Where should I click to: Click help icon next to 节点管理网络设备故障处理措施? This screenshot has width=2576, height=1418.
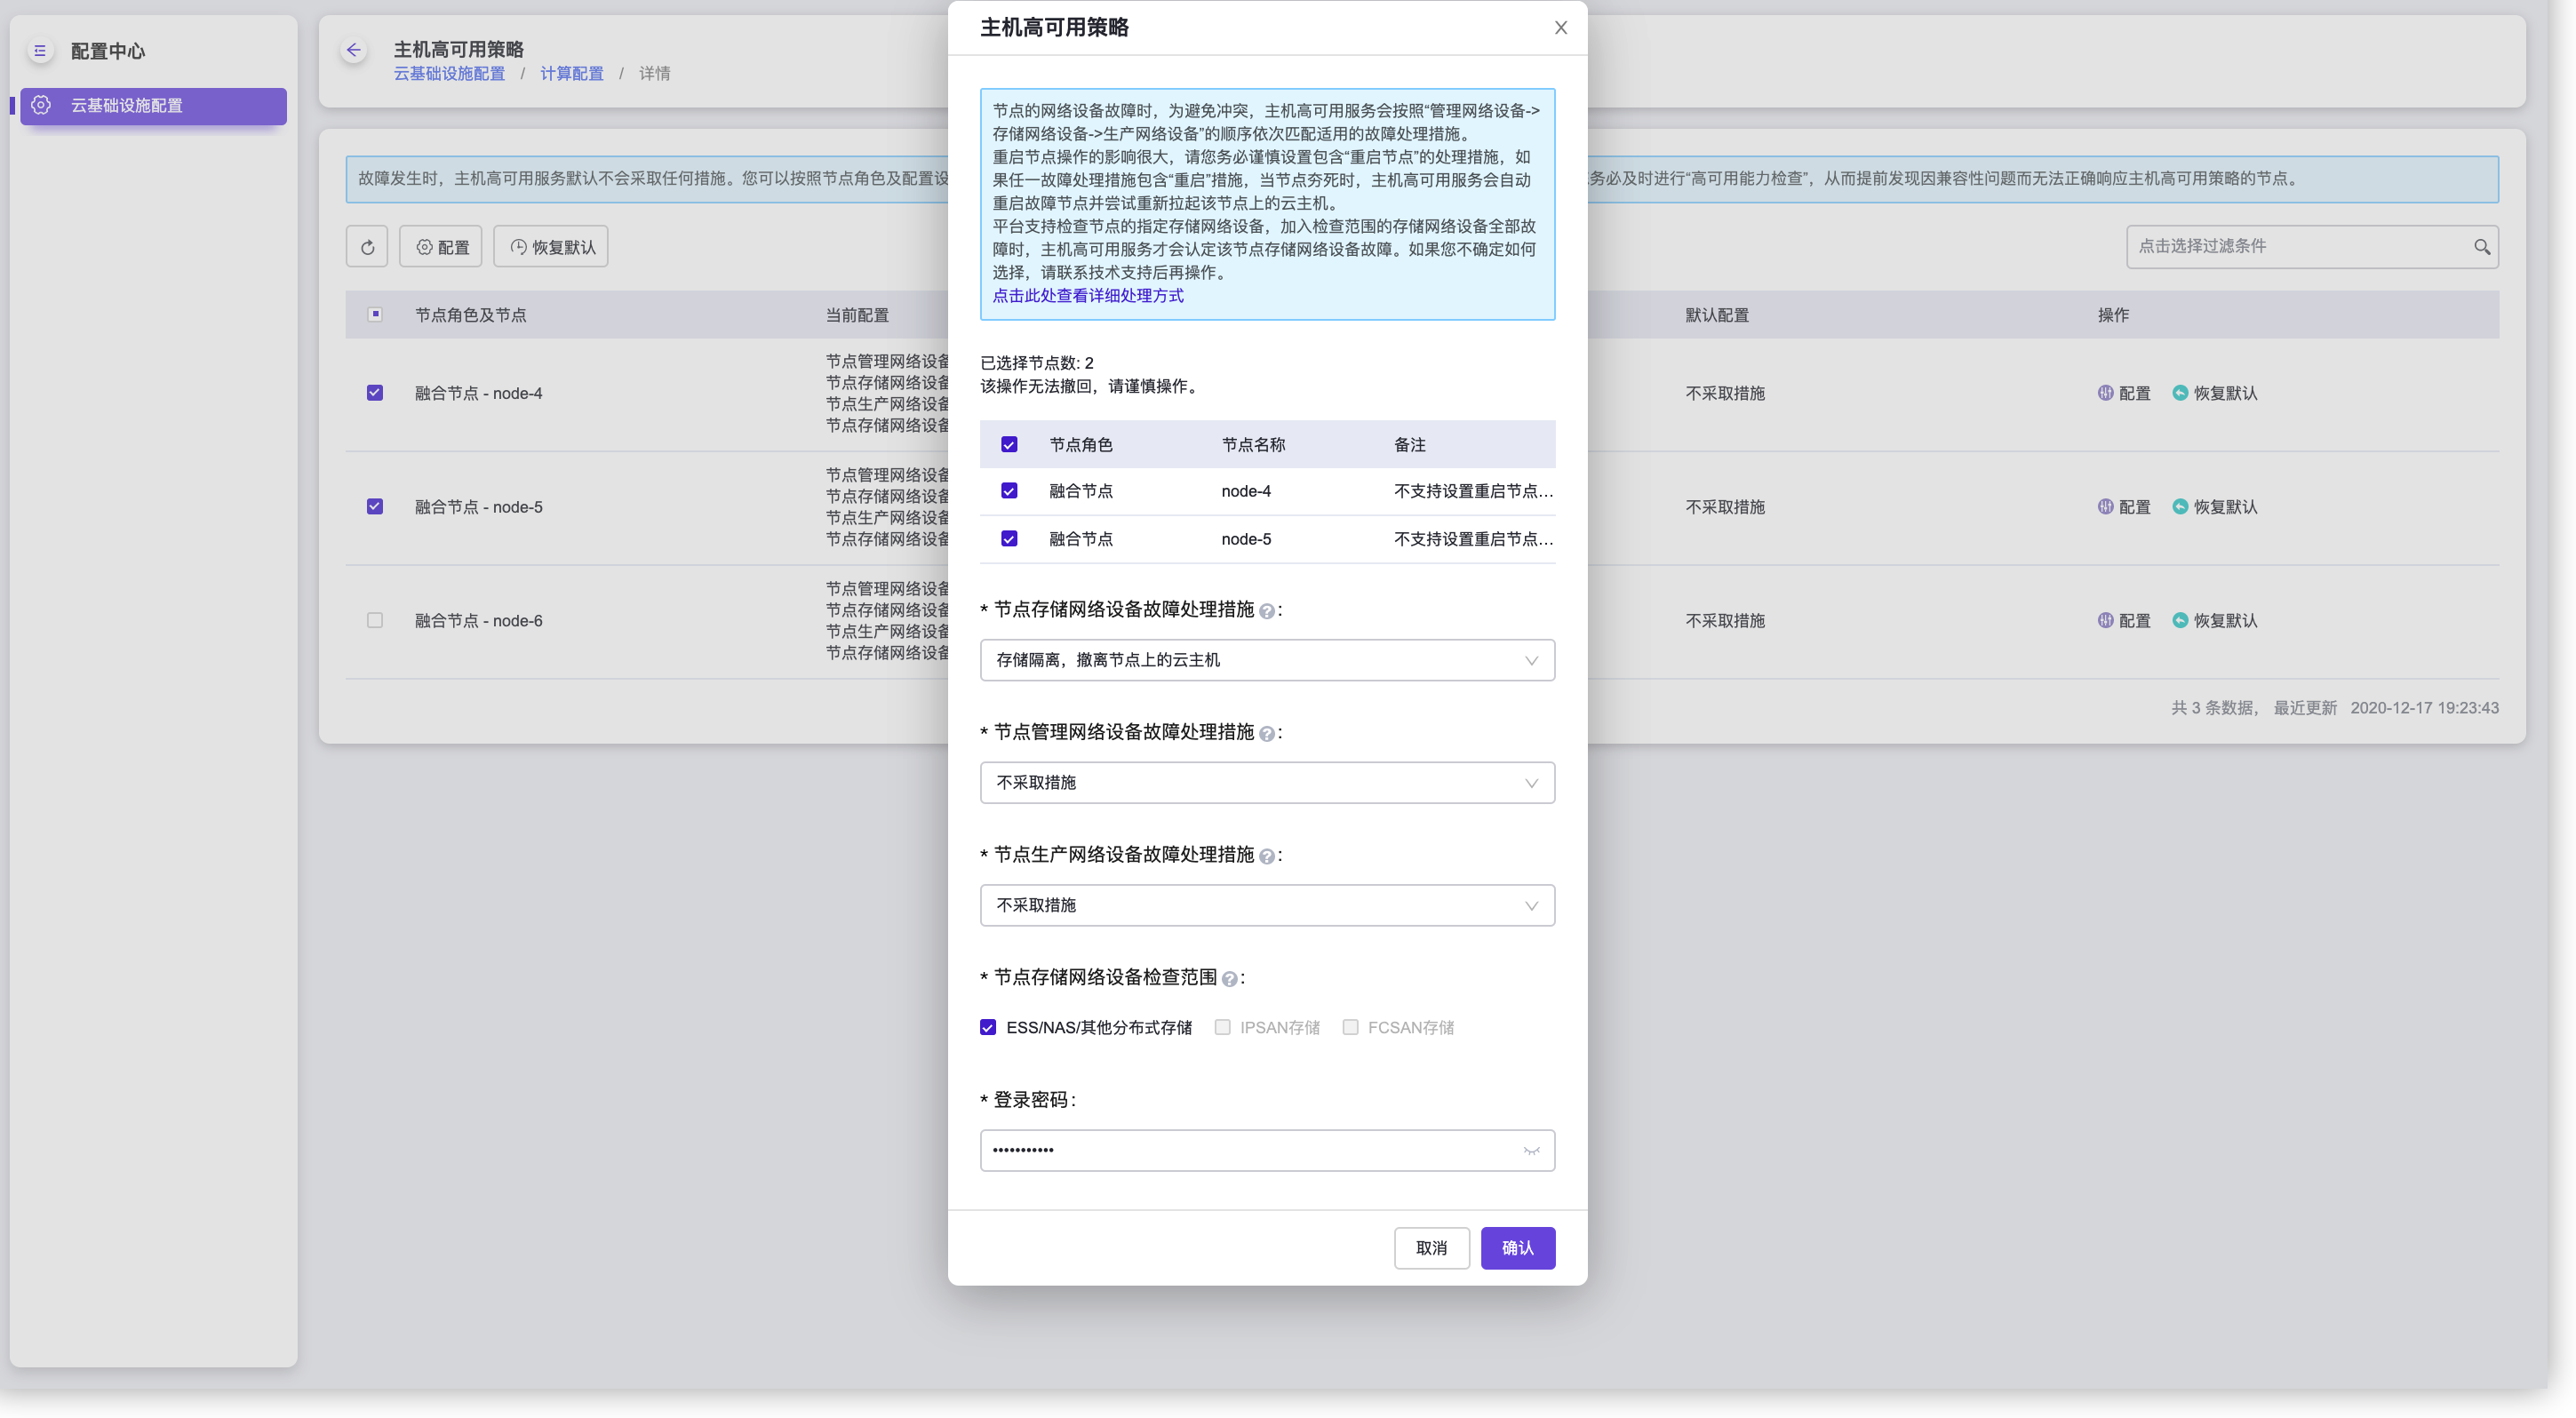click(x=1267, y=734)
